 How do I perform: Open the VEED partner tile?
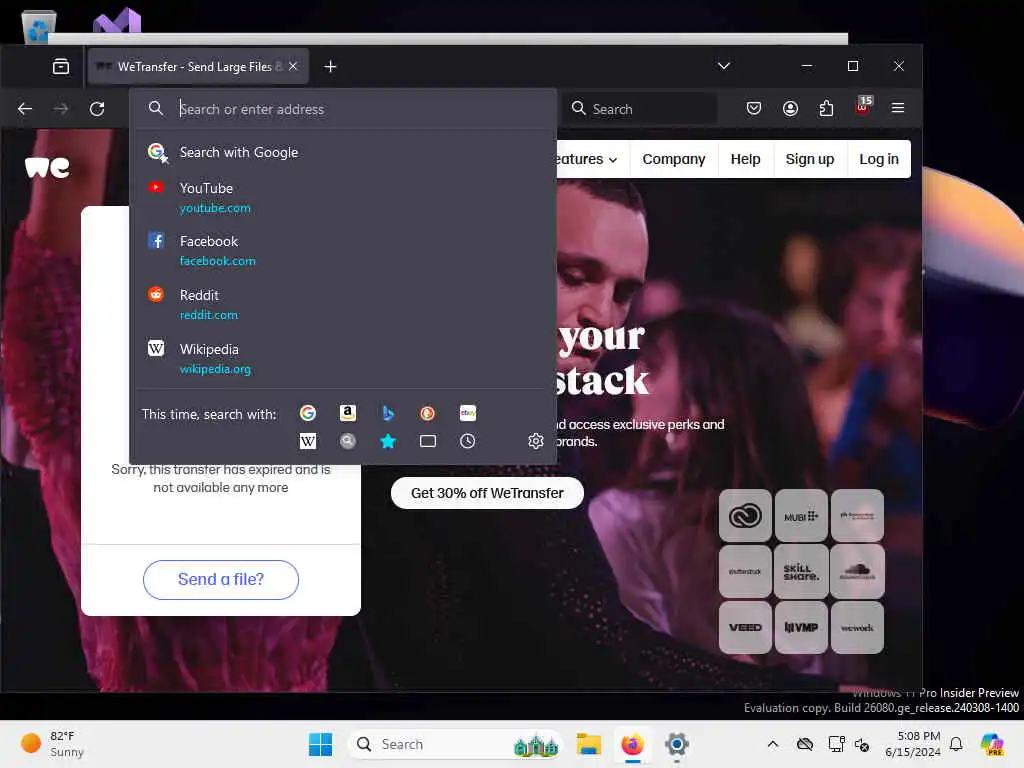click(x=745, y=628)
